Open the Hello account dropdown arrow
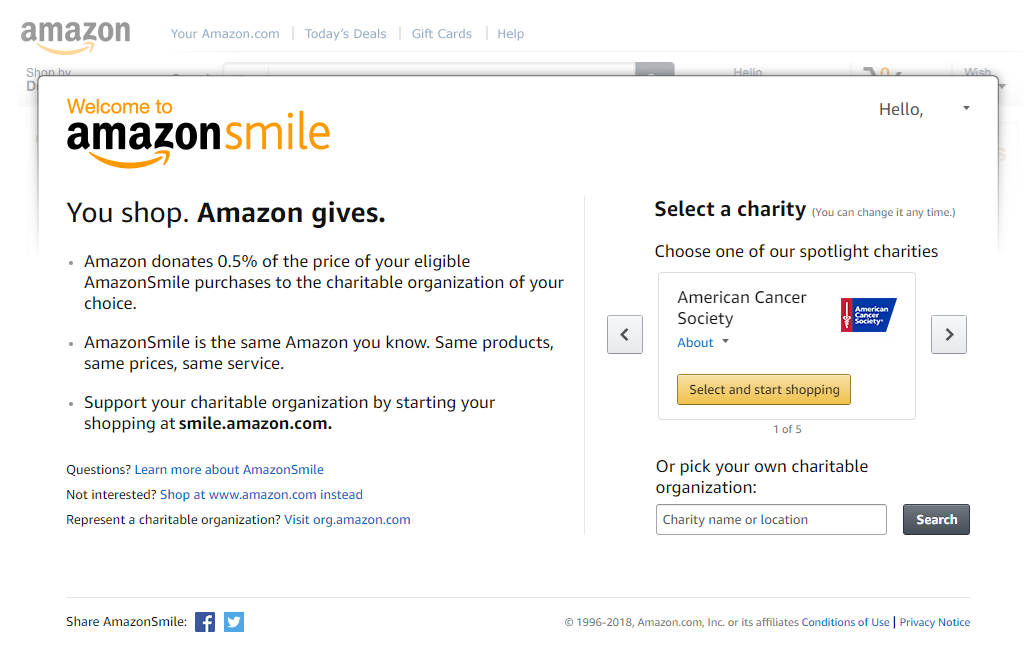 coord(966,108)
